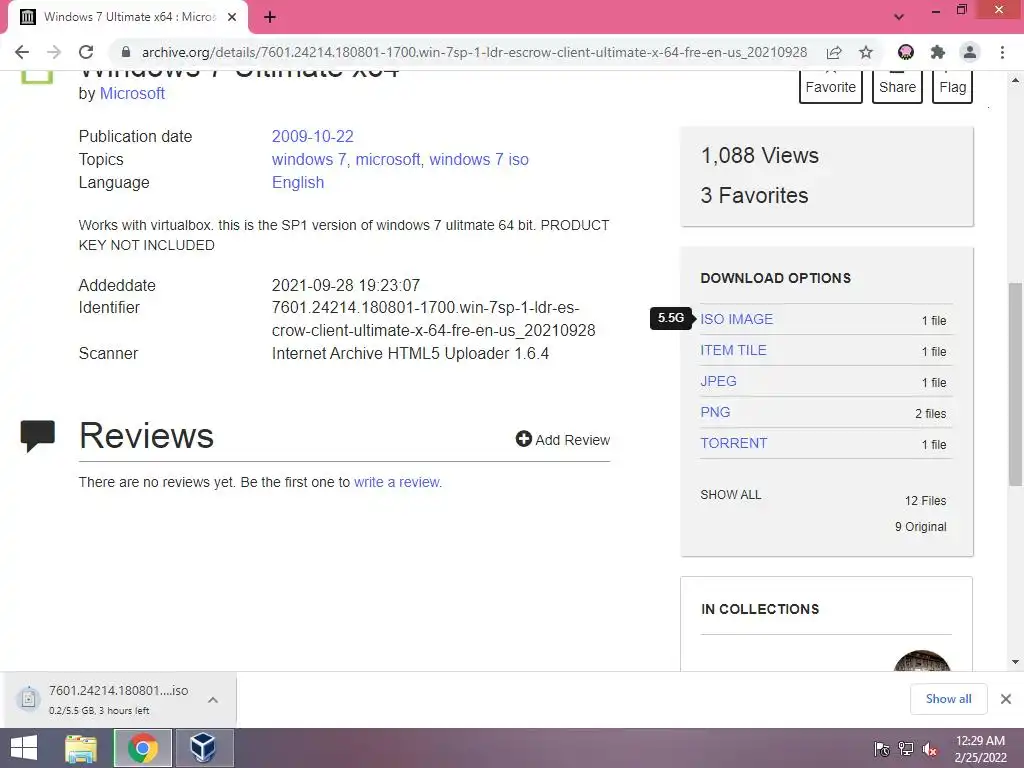This screenshot has width=1024, height=768.
Task: Click the Reviews speech bubble icon
Action: 38,436
